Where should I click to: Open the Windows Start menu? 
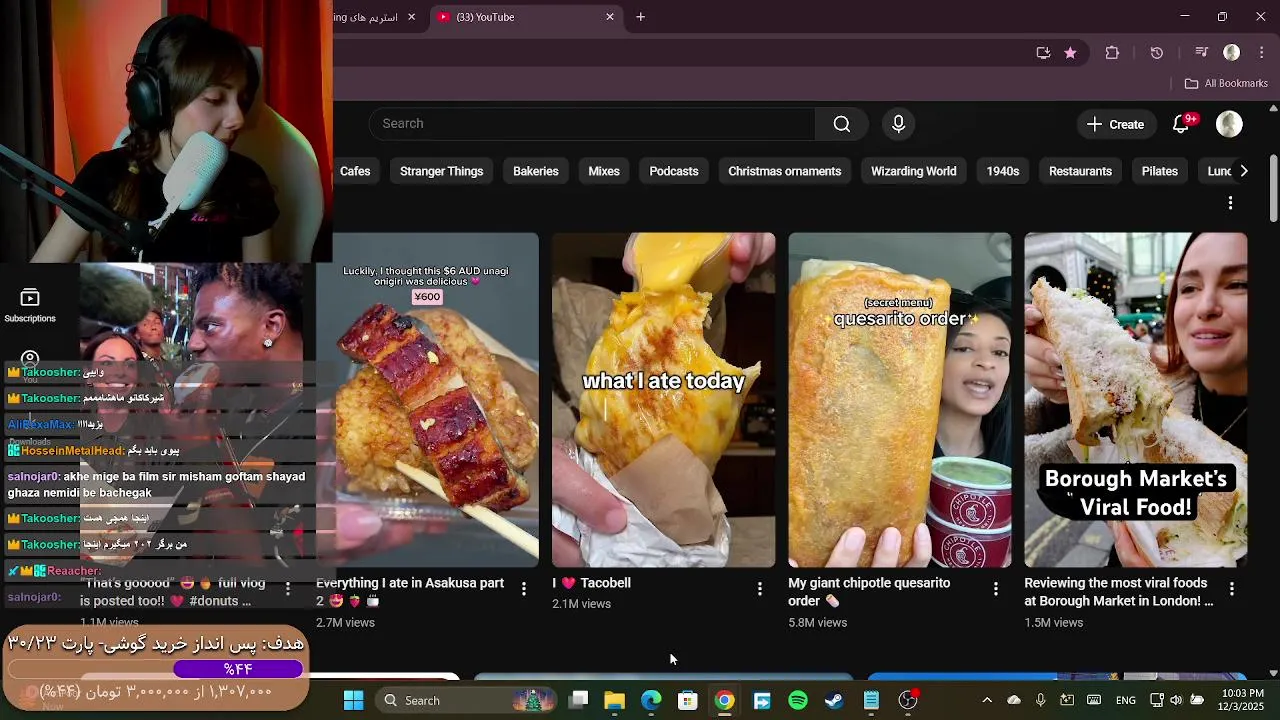(x=353, y=700)
